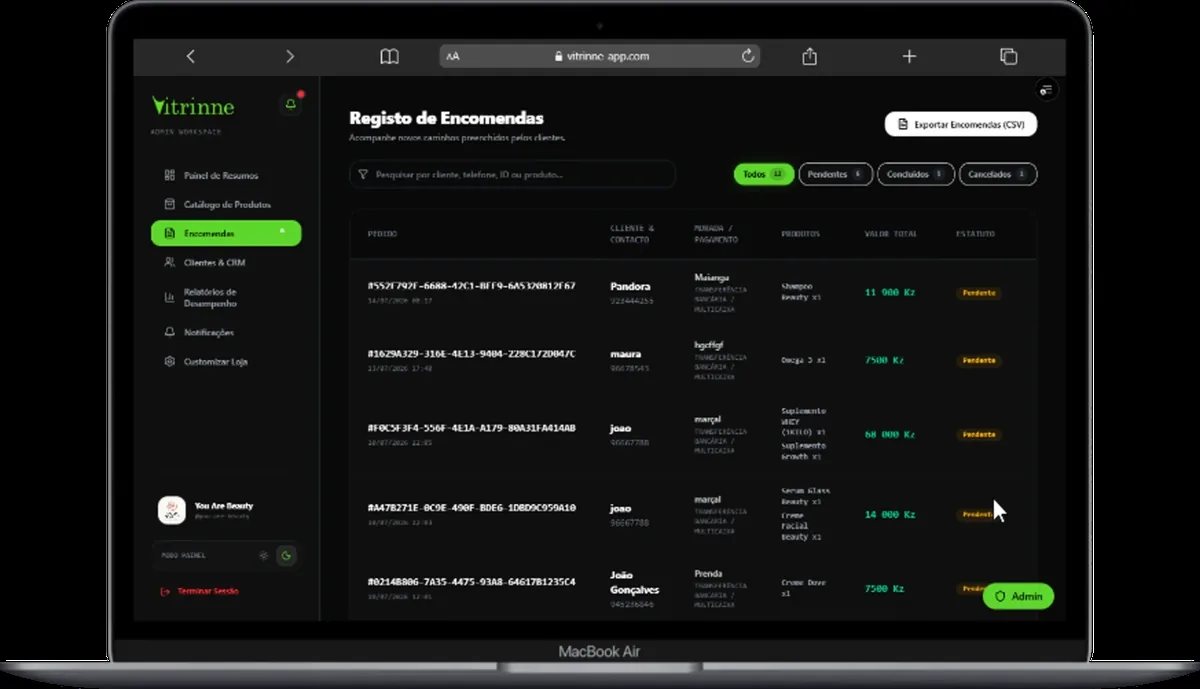The height and width of the screenshot is (689, 1200).
Task: Open the browser share icon
Action: click(810, 56)
